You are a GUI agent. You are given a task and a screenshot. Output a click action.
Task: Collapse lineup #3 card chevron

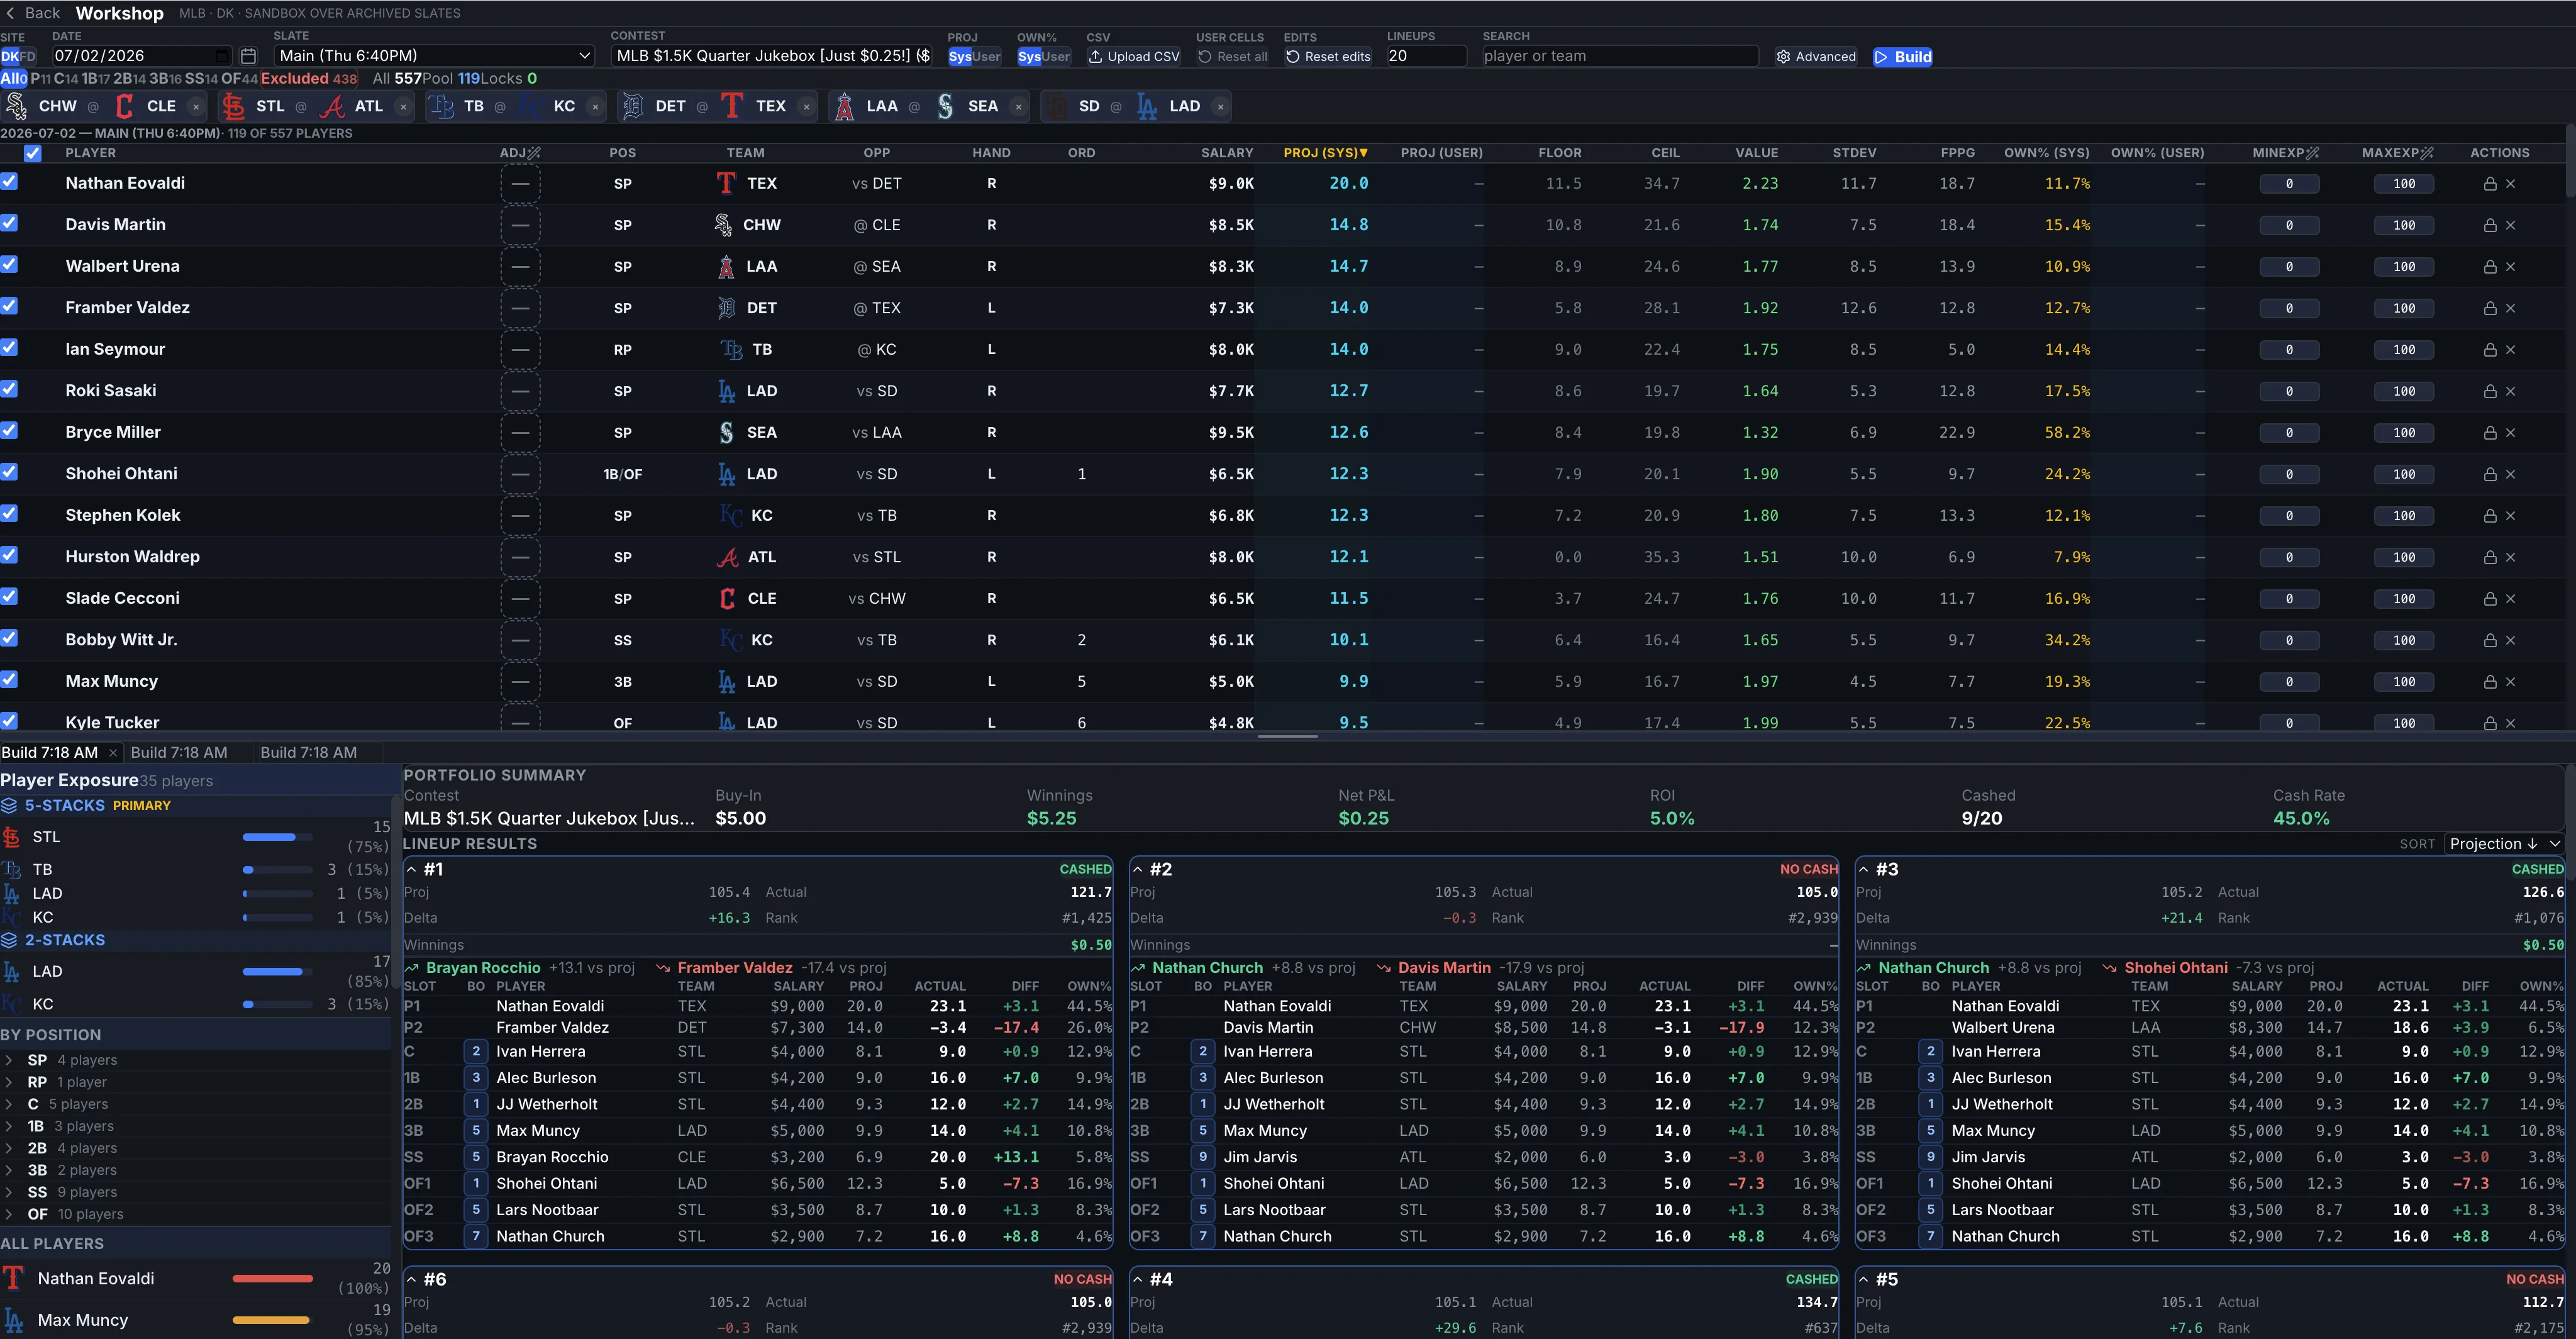click(x=1863, y=870)
